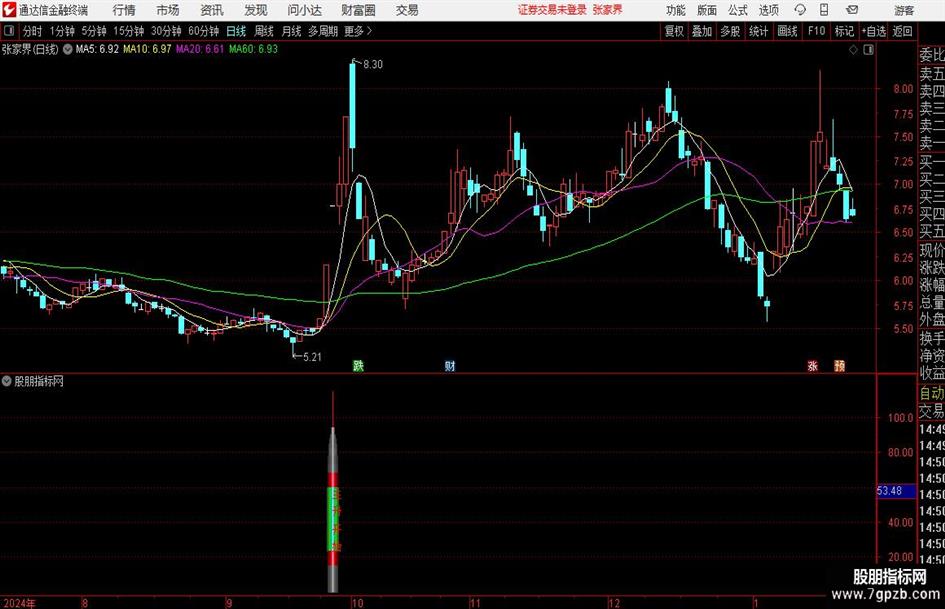
Task: Click the customer service headset icon
Action: [800, 10]
